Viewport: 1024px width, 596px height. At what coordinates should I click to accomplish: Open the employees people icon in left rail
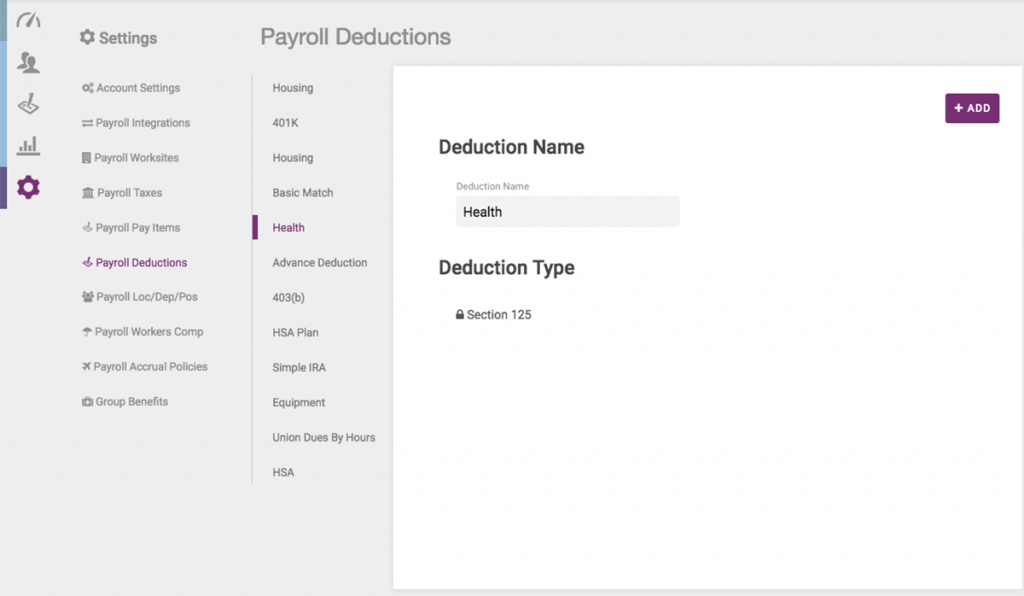coord(28,63)
